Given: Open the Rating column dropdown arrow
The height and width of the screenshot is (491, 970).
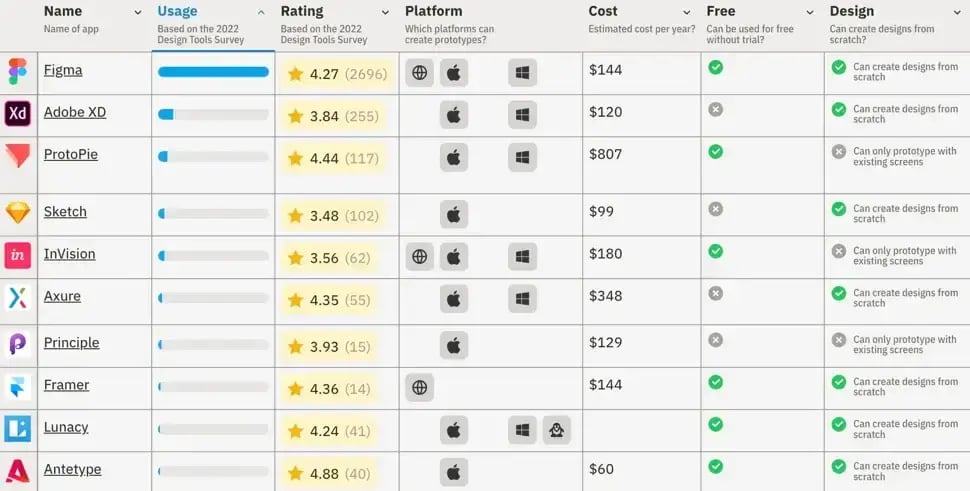Looking at the screenshot, I should (385, 12).
